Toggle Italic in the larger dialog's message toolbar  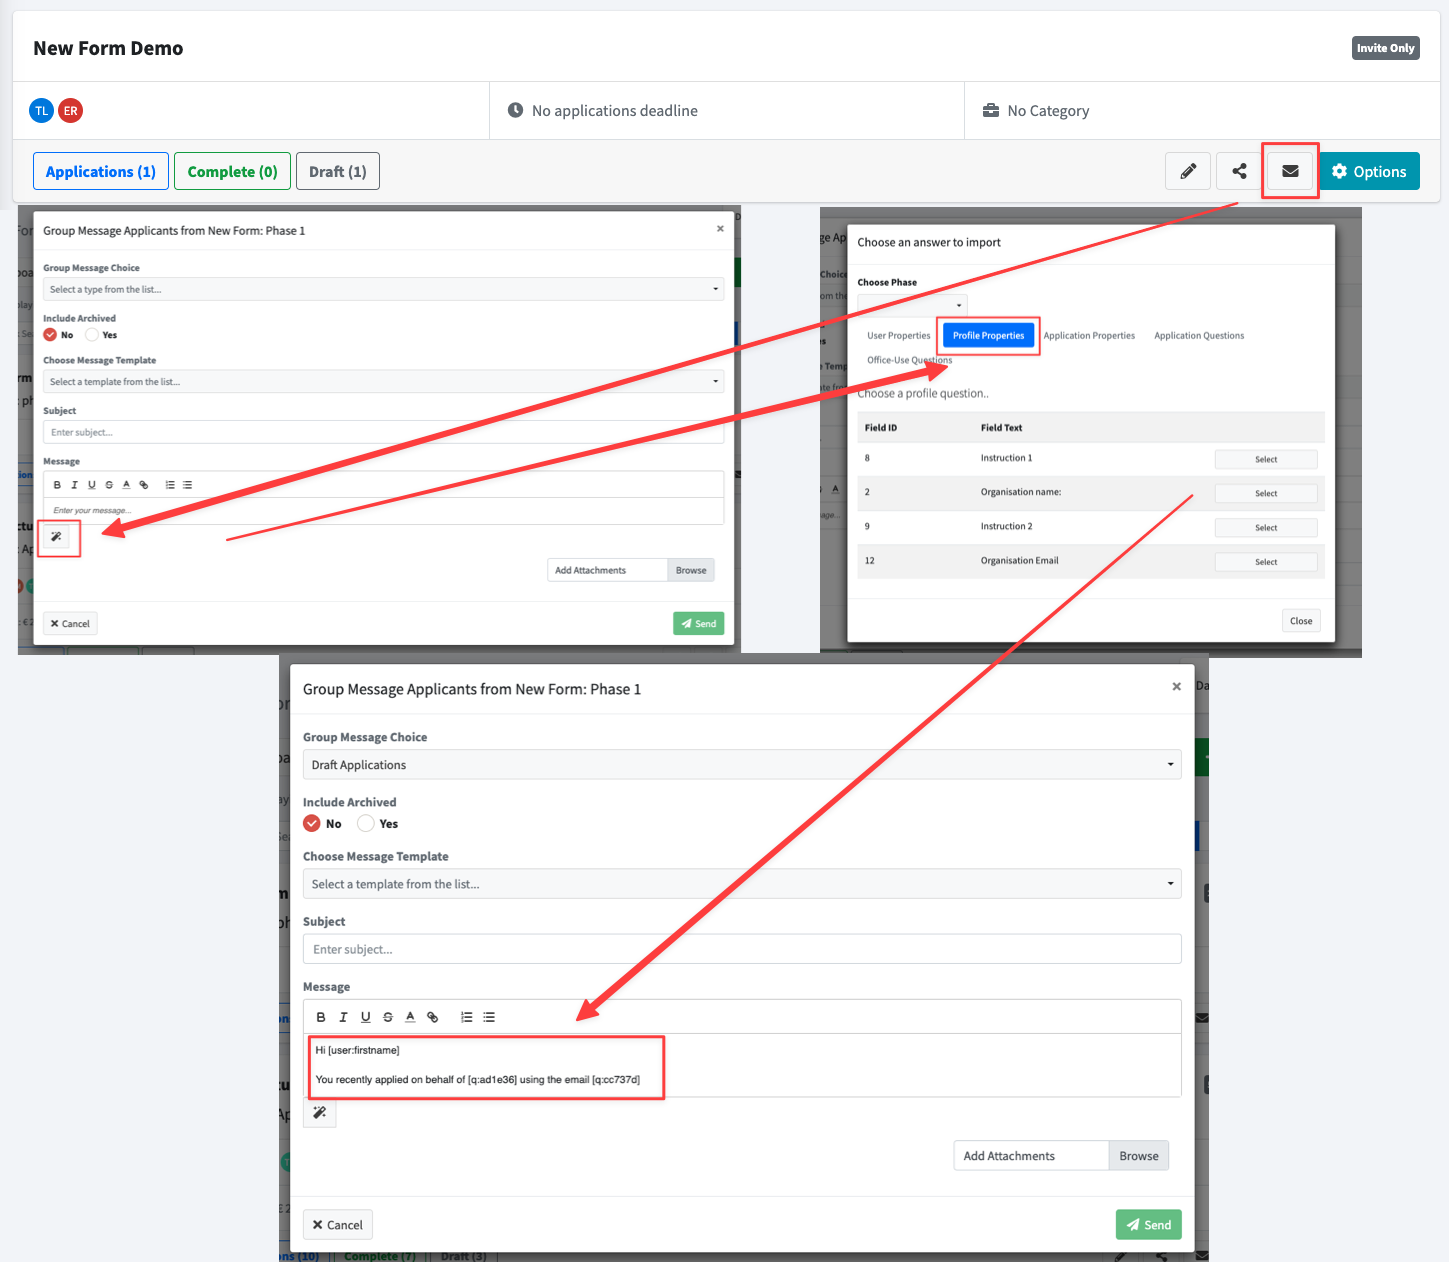[343, 1017]
